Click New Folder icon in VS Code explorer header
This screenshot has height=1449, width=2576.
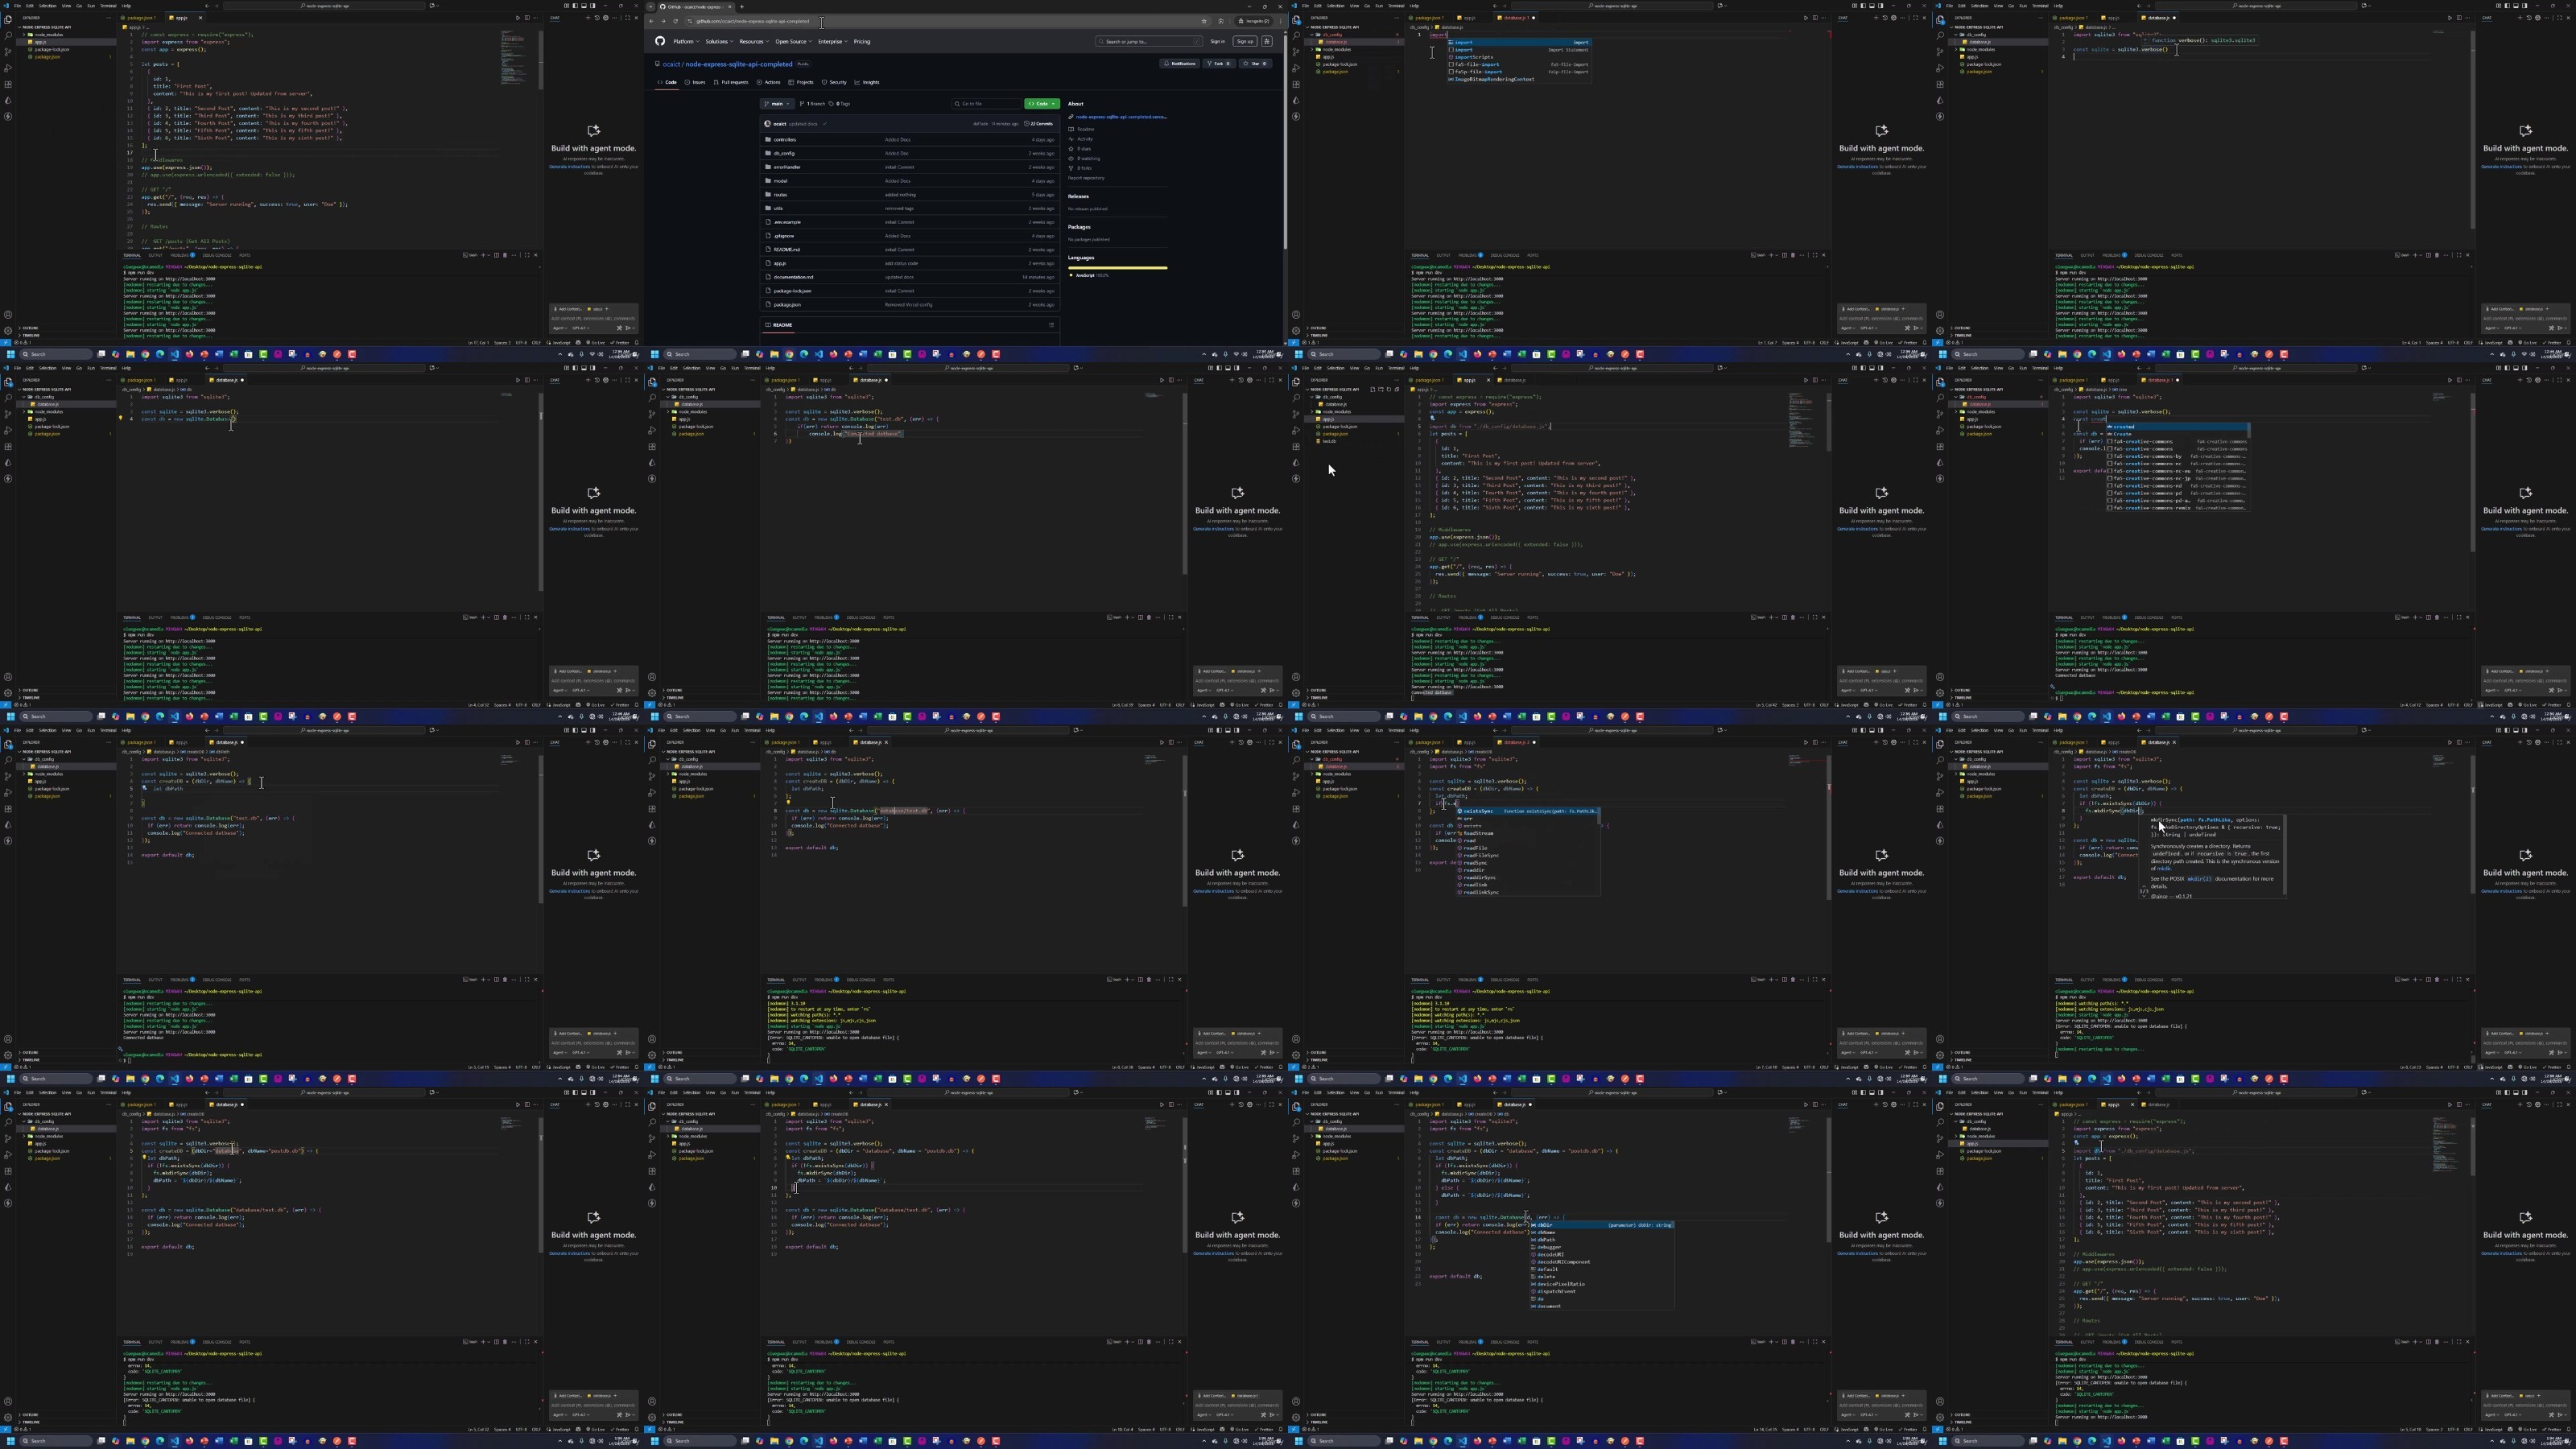(x=1382, y=389)
